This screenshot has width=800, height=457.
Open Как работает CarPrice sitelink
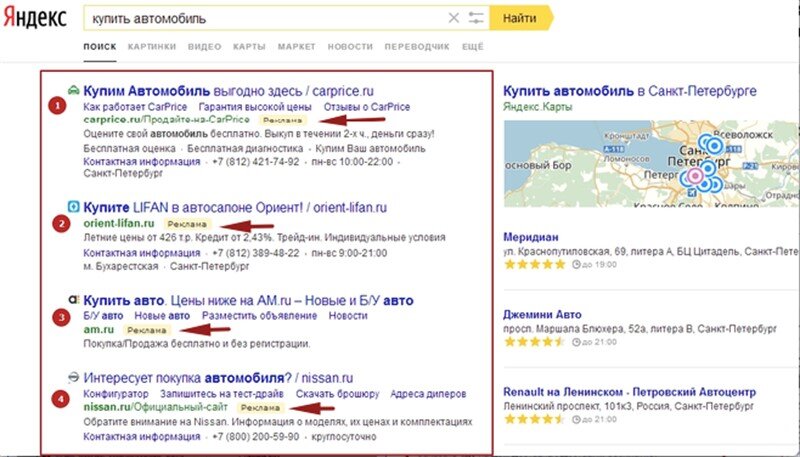(x=135, y=107)
